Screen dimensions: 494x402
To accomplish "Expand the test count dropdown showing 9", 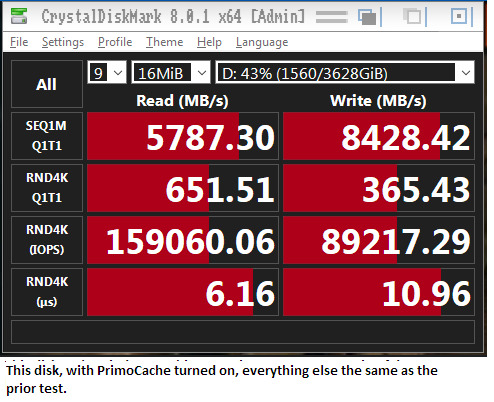I will tap(107, 72).
